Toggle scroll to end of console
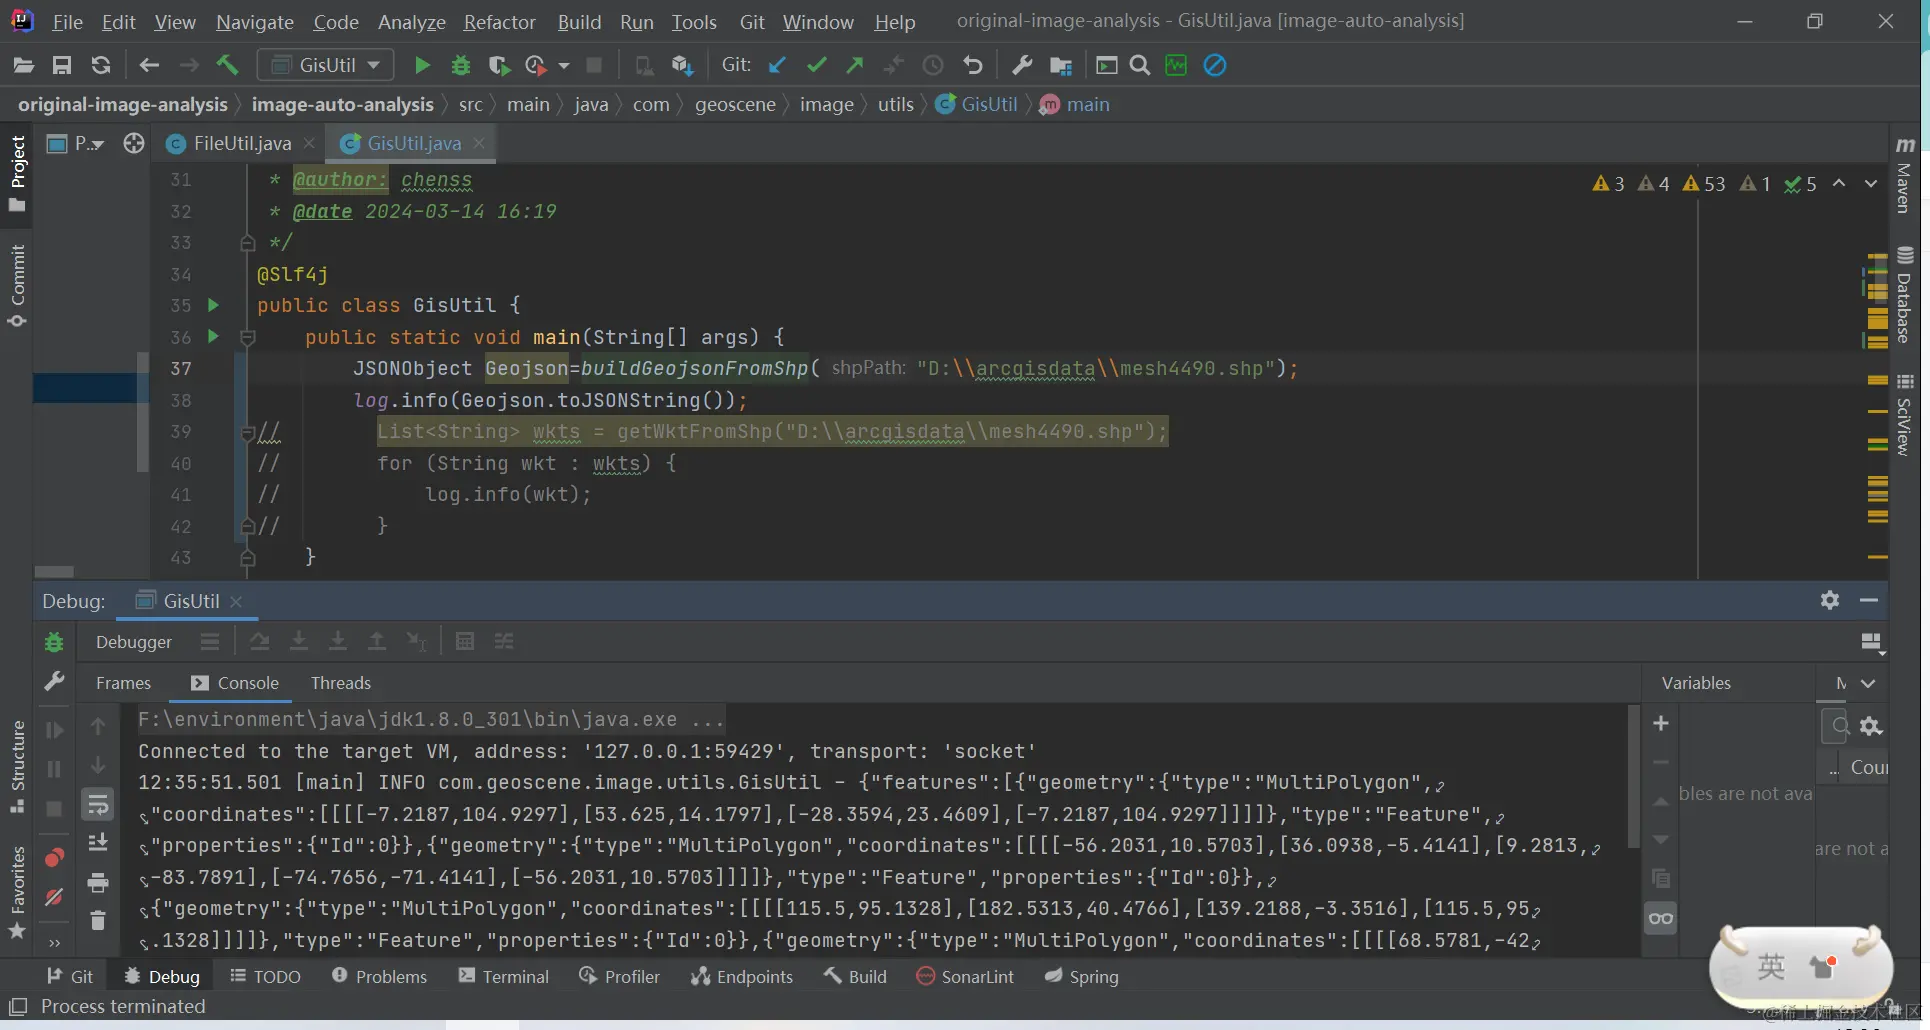 tap(98, 843)
